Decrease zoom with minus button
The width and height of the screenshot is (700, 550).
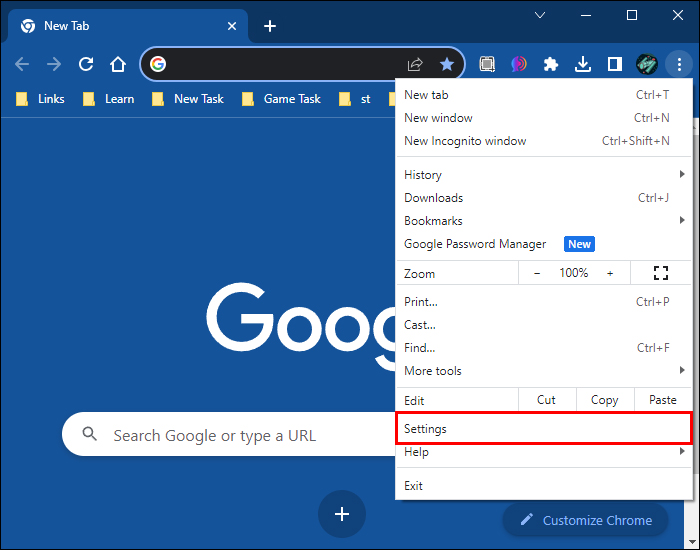coord(537,273)
